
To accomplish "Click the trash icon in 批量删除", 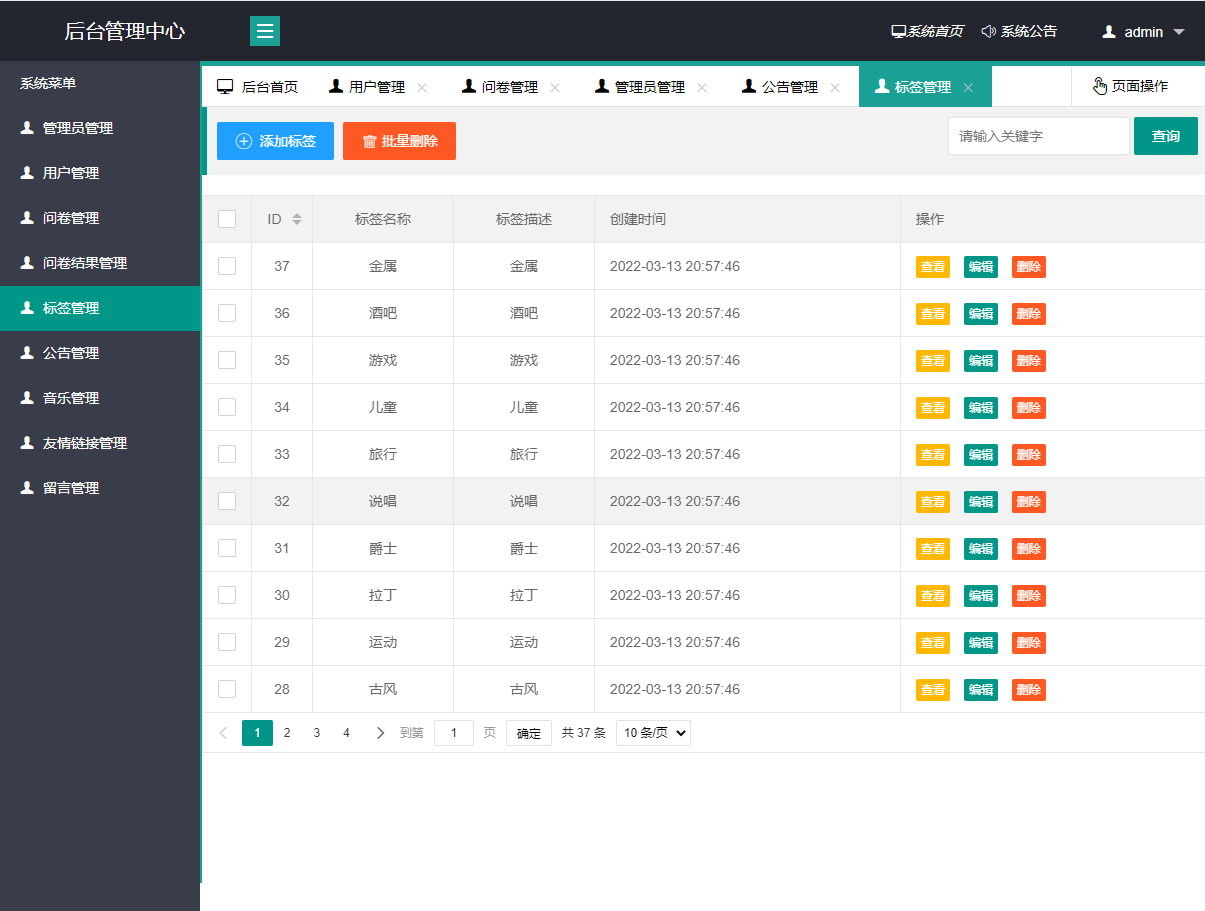I will coord(369,142).
